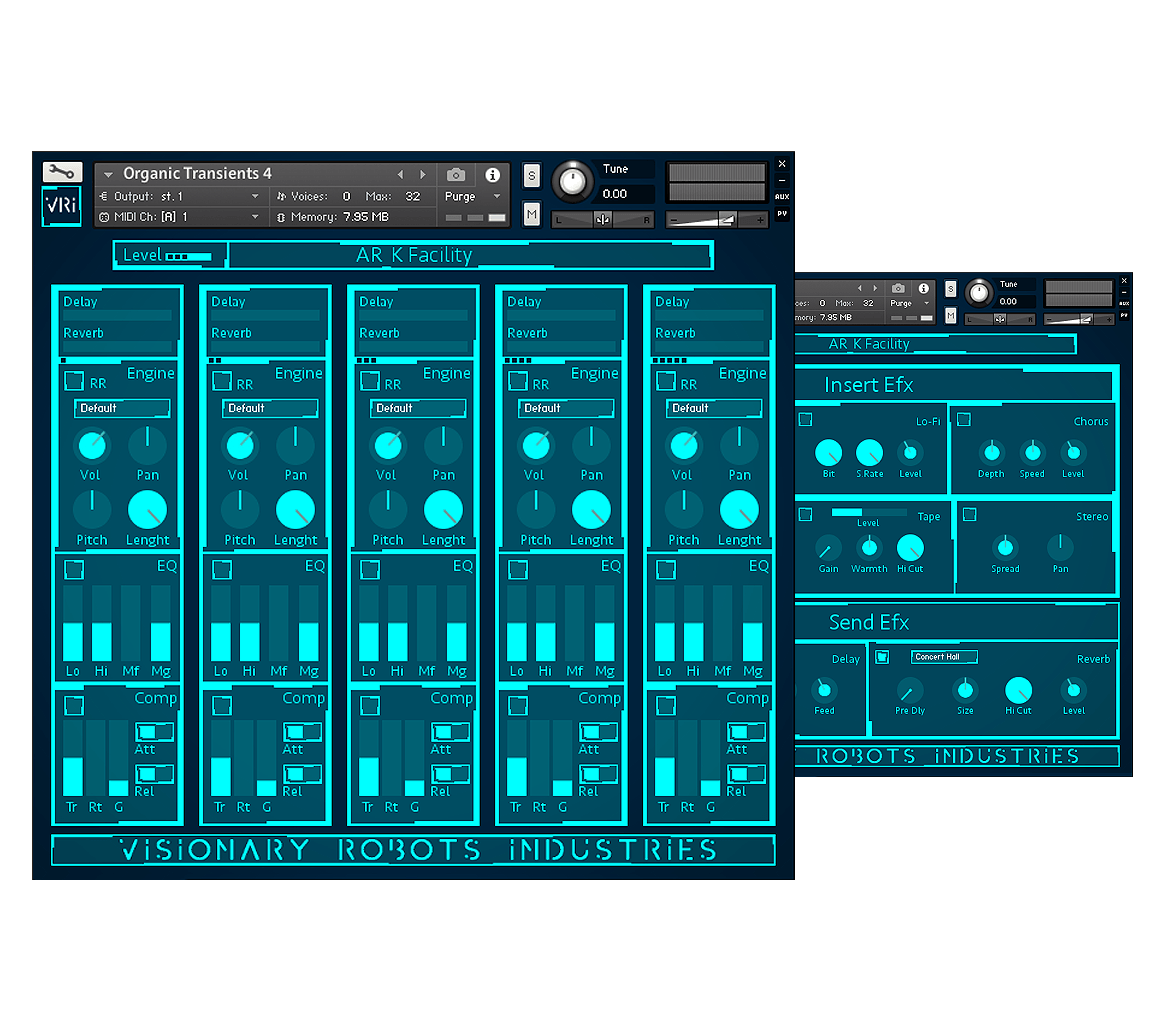The height and width of the screenshot is (1034, 1152).
Task: Mute the instrument with the M button
Action: [532, 214]
